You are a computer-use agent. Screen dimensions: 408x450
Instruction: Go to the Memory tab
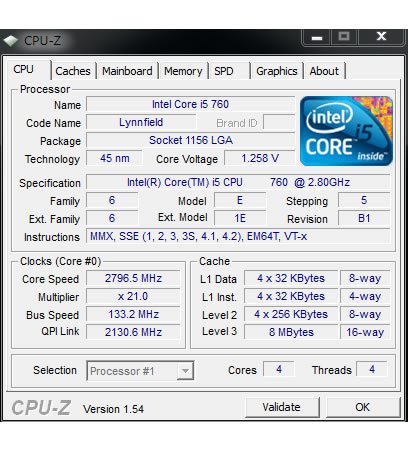point(183,71)
